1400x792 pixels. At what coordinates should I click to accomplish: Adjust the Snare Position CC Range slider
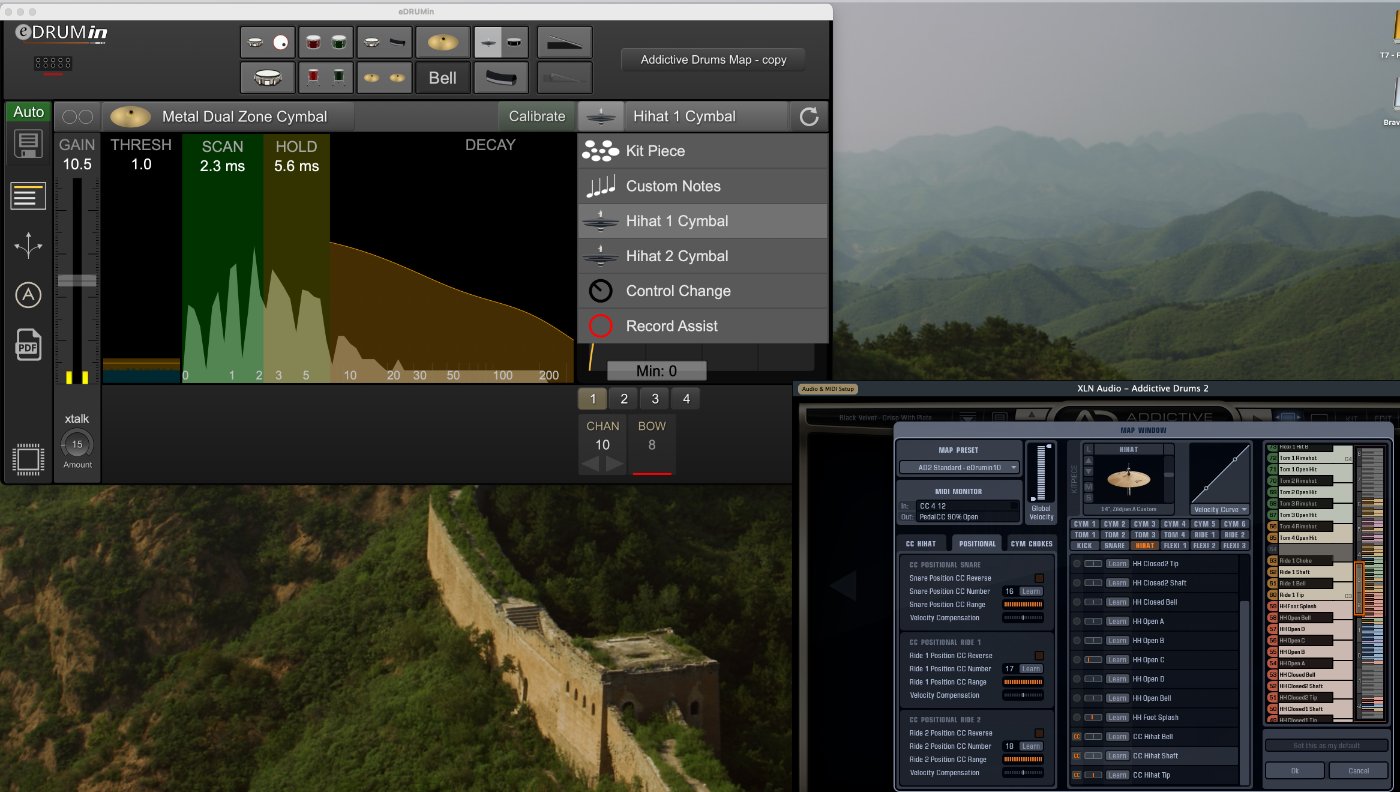[x=1022, y=604]
